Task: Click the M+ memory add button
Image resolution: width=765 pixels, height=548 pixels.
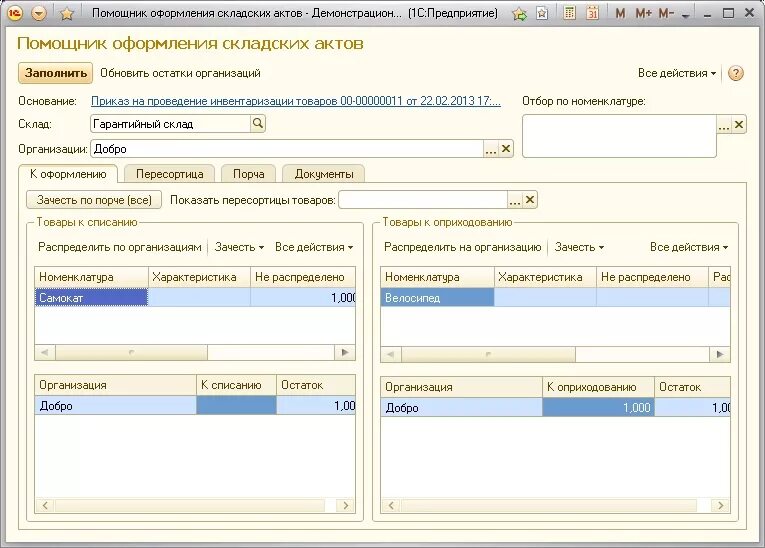Action: pyautogui.click(x=644, y=14)
